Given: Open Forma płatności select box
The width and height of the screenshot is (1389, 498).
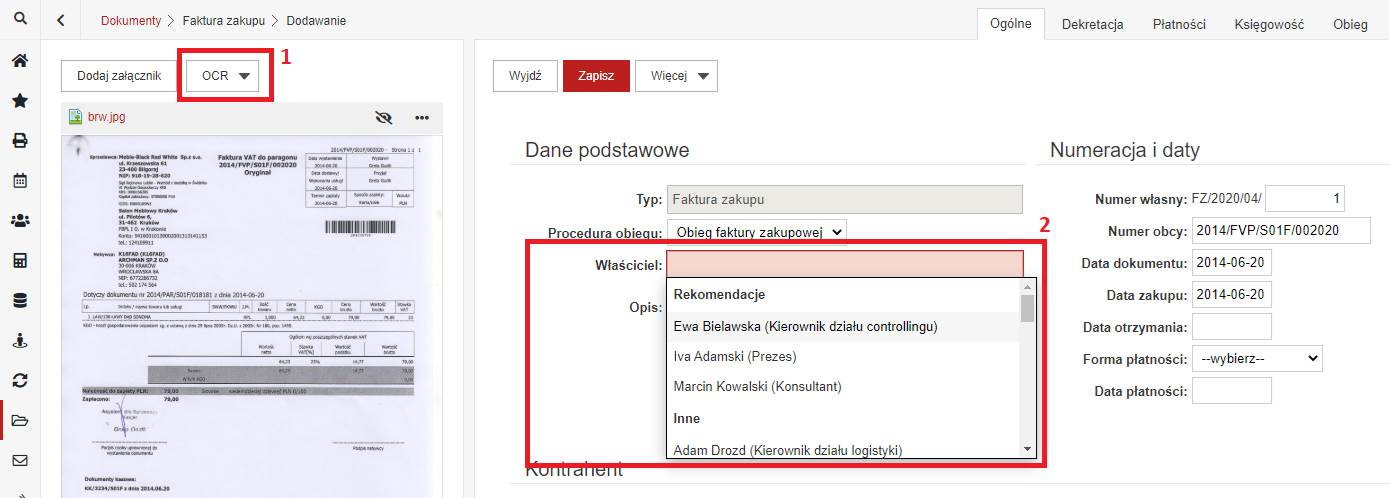Looking at the screenshot, I should 1257,358.
